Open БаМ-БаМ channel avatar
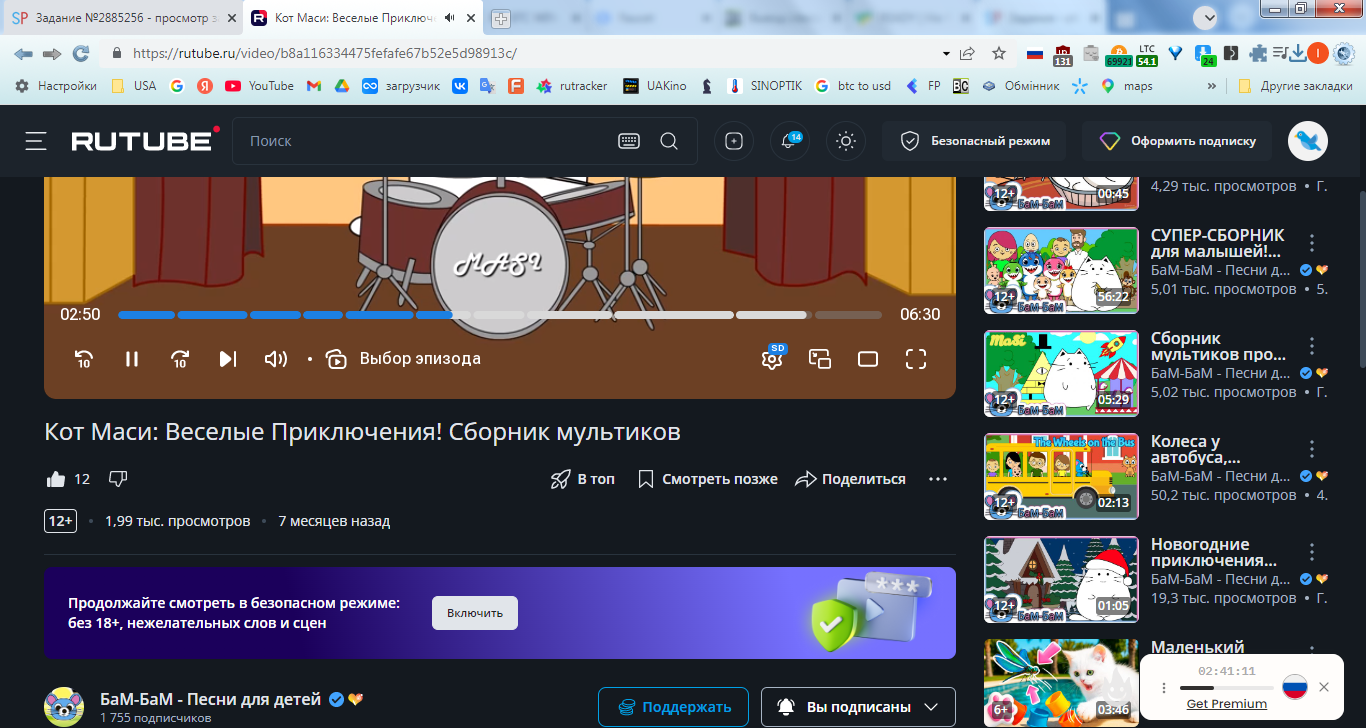The image size is (1366, 728). pyautogui.click(x=64, y=706)
